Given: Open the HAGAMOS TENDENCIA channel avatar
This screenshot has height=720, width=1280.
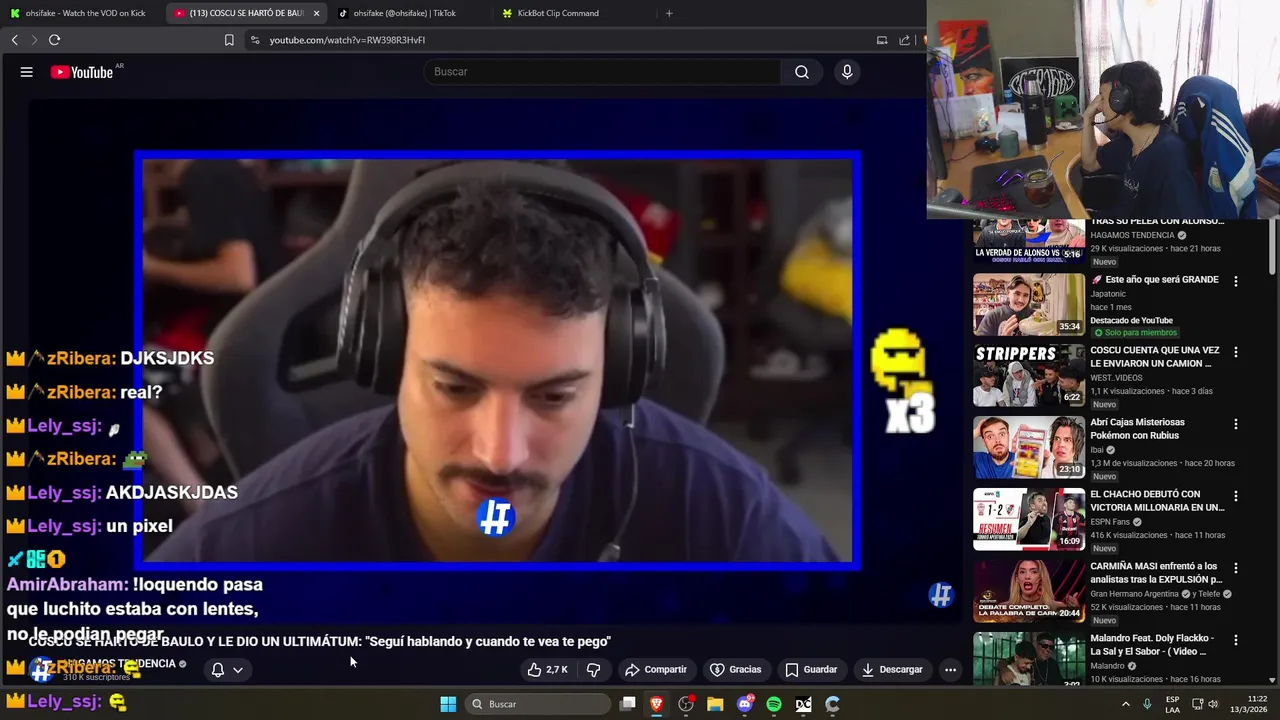Looking at the screenshot, I should pos(41,669).
